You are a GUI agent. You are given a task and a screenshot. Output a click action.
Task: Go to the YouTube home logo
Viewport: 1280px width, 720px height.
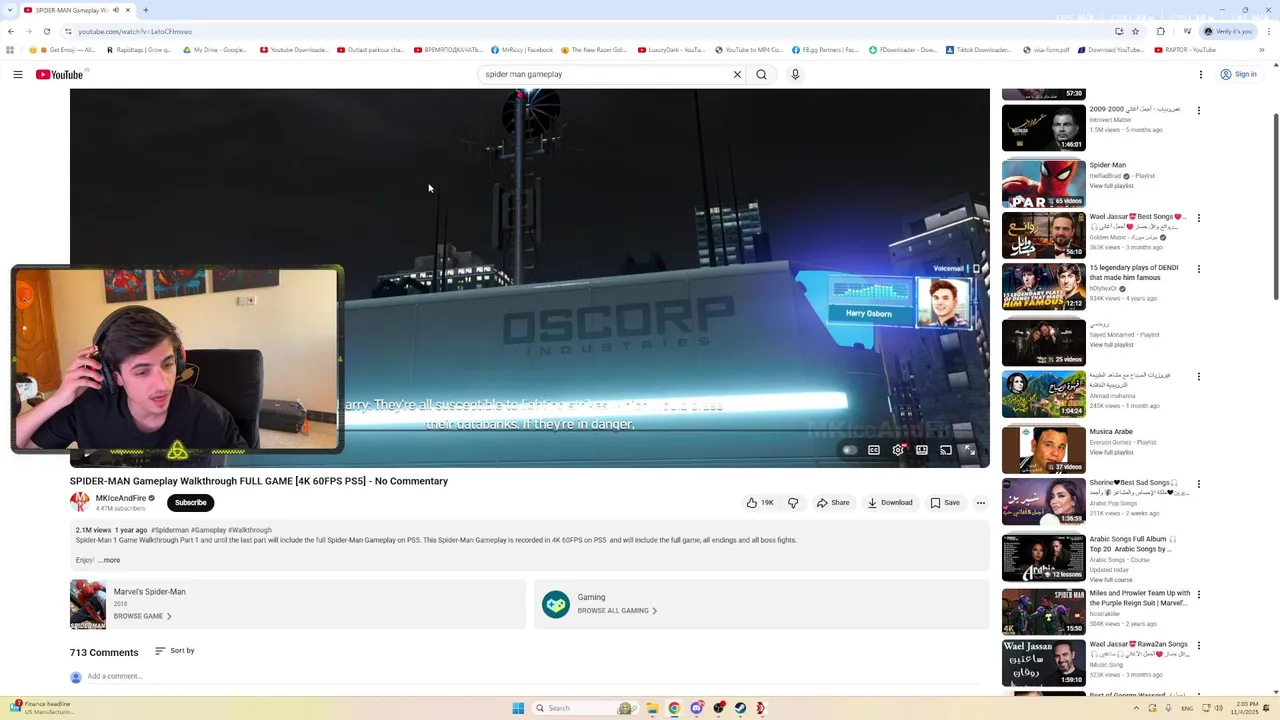click(x=60, y=74)
